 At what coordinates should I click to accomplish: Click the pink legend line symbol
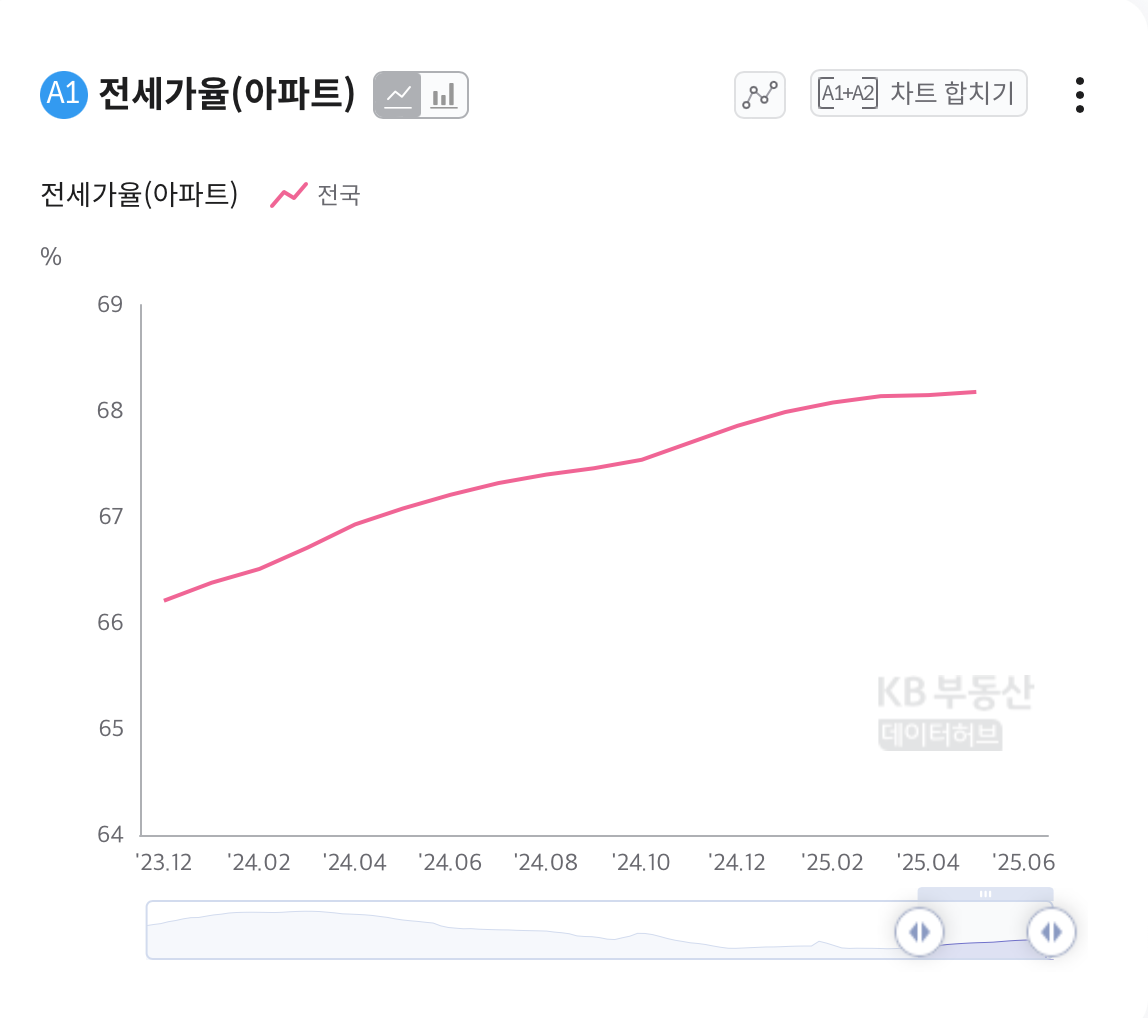pyautogui.click(x=287, y=194)
